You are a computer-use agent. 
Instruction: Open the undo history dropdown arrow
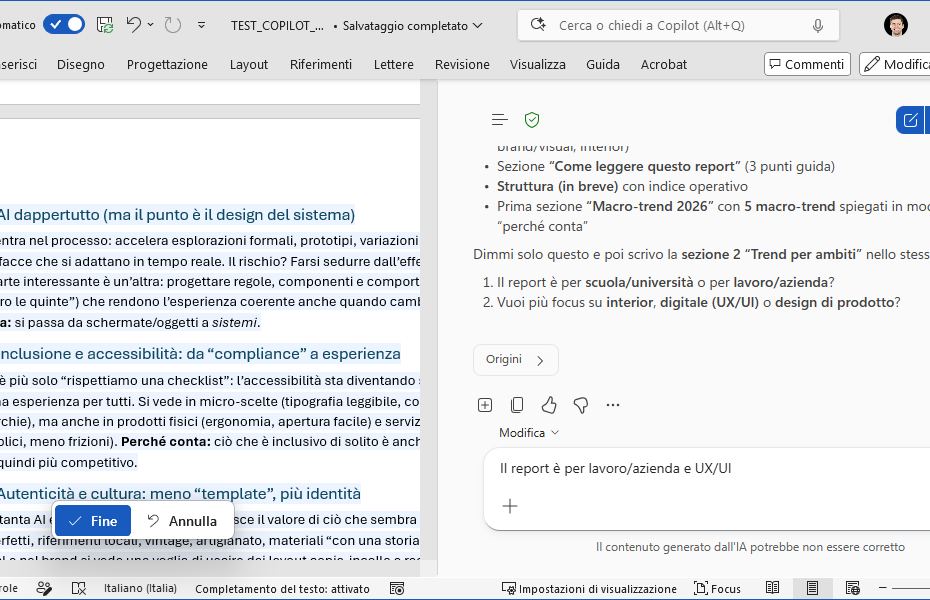point(150,25)
